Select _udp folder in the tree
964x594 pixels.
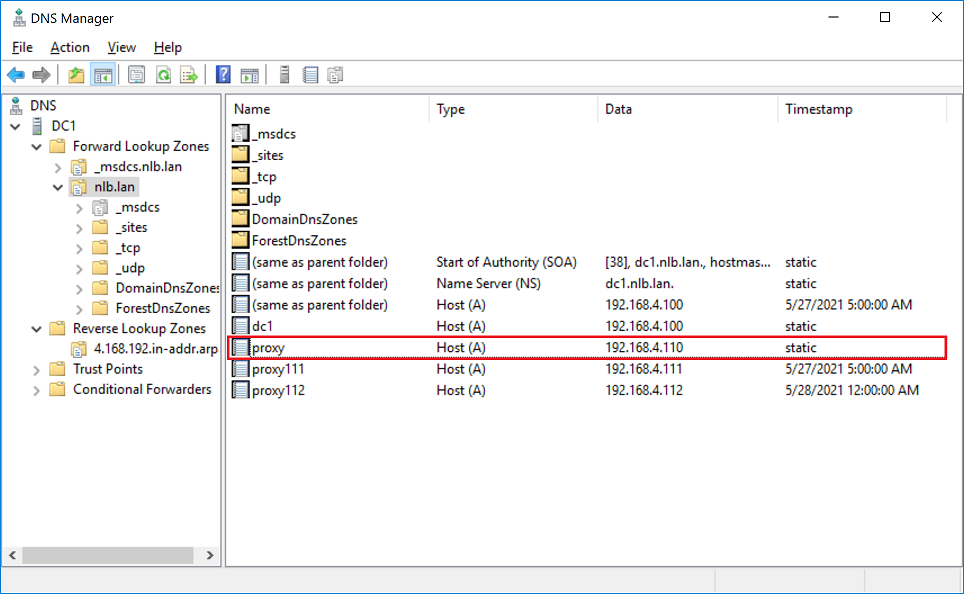(130, 267)
